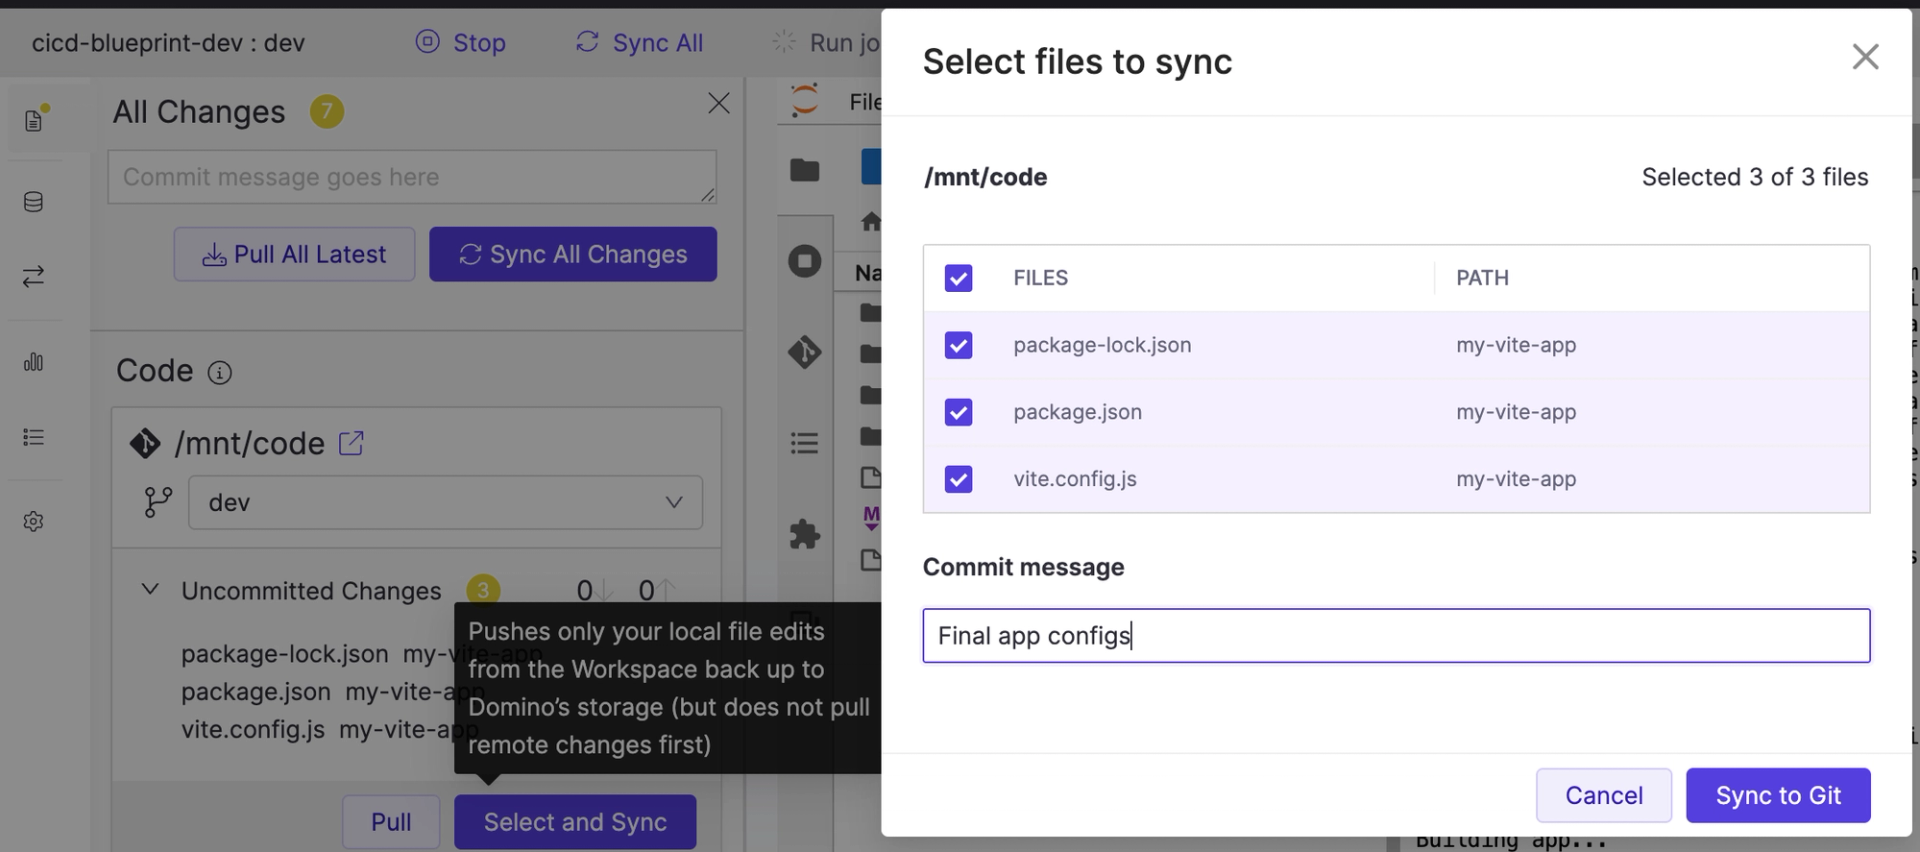Viewport: 1920px width, 852px height.
Task: Click the Commit message text field
Action: pyautogui.click(x=1395, y=636)
